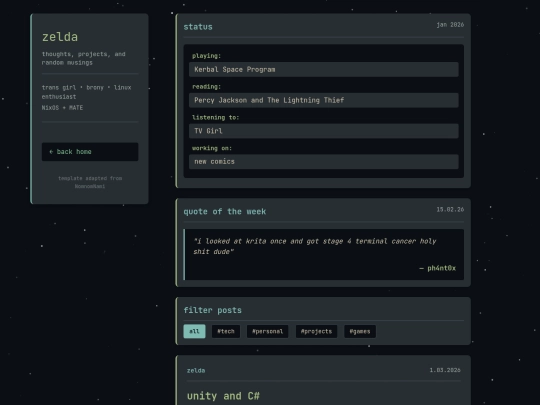
Task: Select the all filter tag
Action: tap(194, 331)
